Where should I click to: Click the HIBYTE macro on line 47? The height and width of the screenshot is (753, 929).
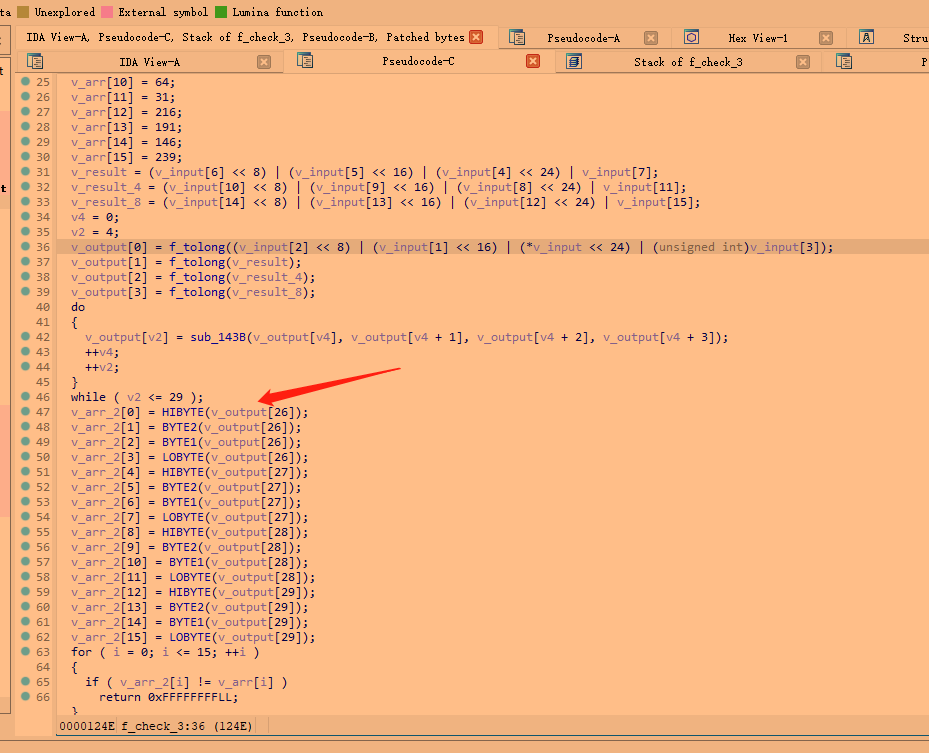coord(183,412)
